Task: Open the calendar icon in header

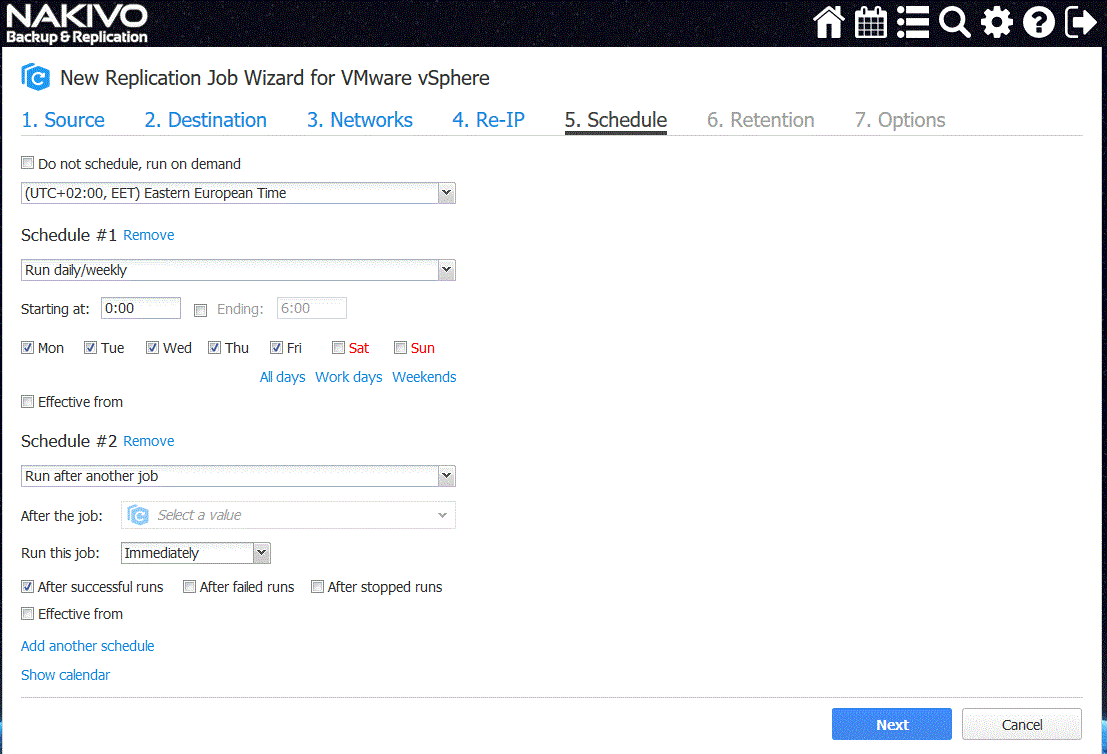Action: click(x=870, y=22)
